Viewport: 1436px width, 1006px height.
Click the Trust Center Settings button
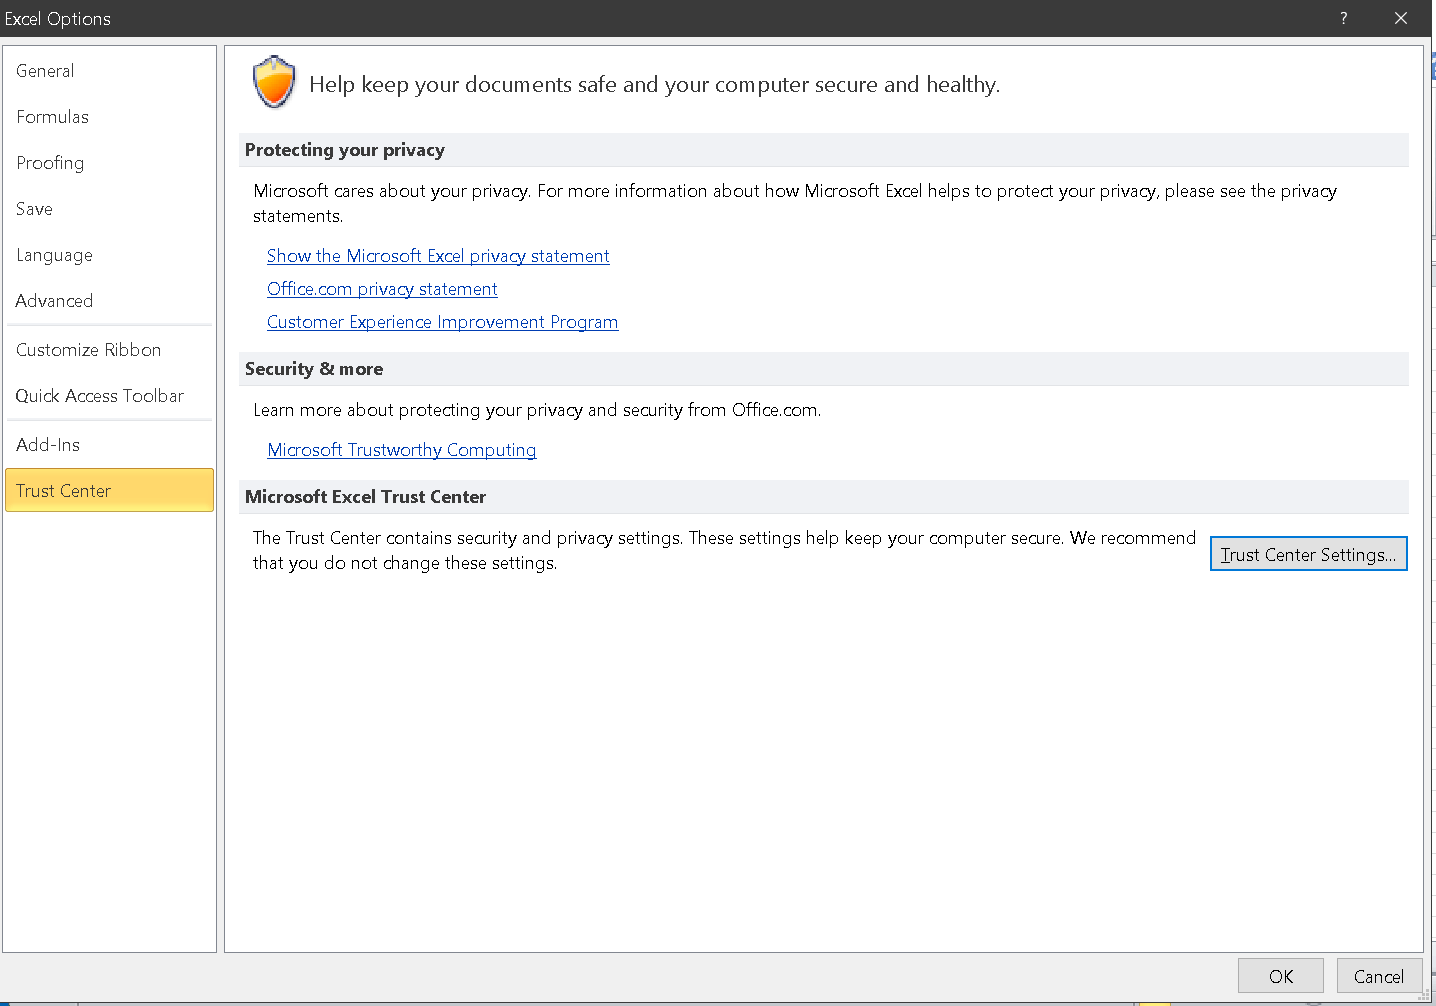tap(1308, 554)
